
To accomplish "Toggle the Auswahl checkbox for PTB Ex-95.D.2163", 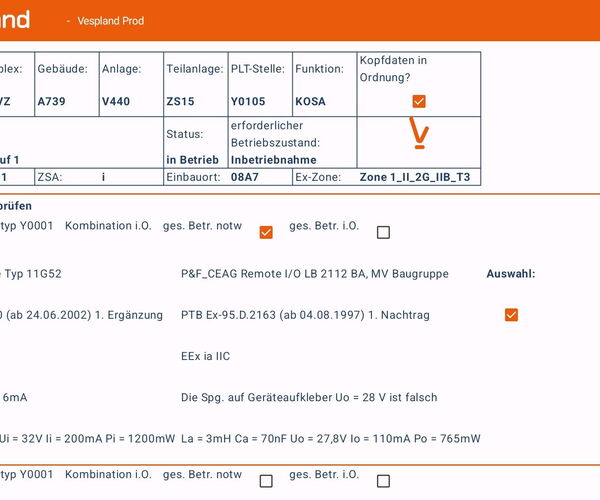I will 511,315.
